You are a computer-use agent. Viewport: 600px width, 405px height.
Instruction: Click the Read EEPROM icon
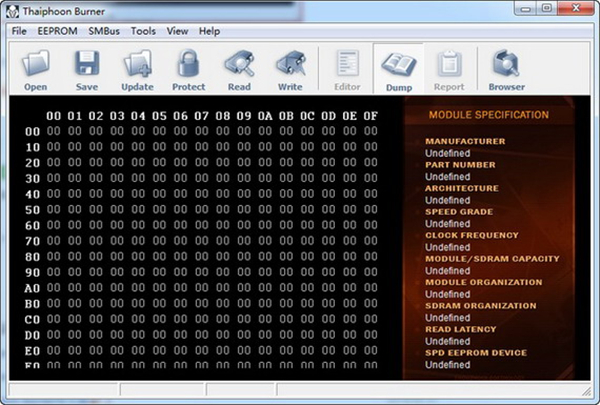239,66
